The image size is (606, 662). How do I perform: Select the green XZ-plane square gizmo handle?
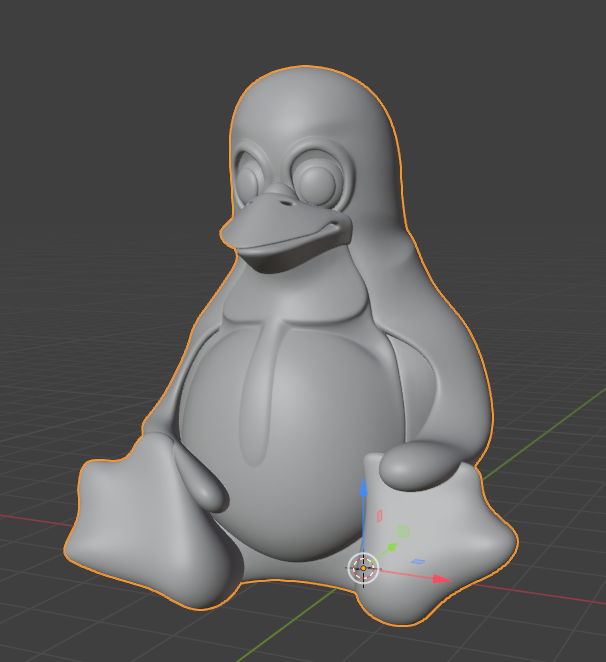[x=403, y=532]
